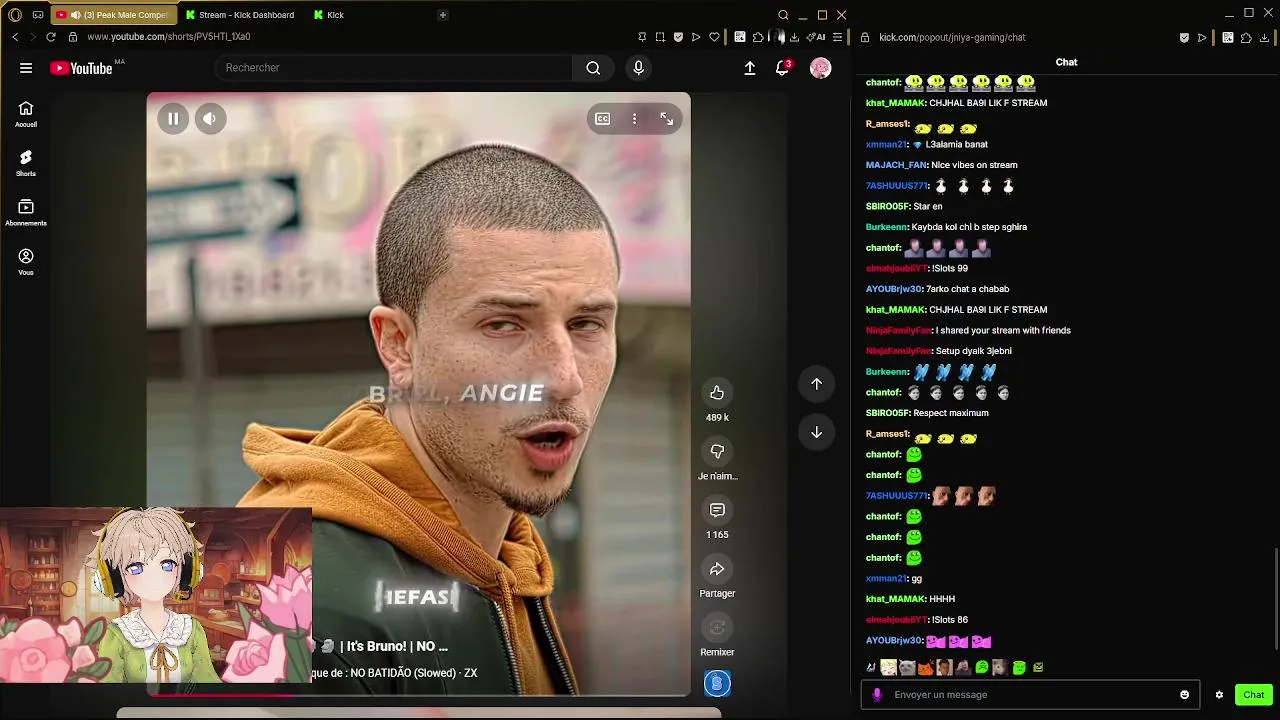
Task: Click the Partager share button
Action: tap(717, 569)
